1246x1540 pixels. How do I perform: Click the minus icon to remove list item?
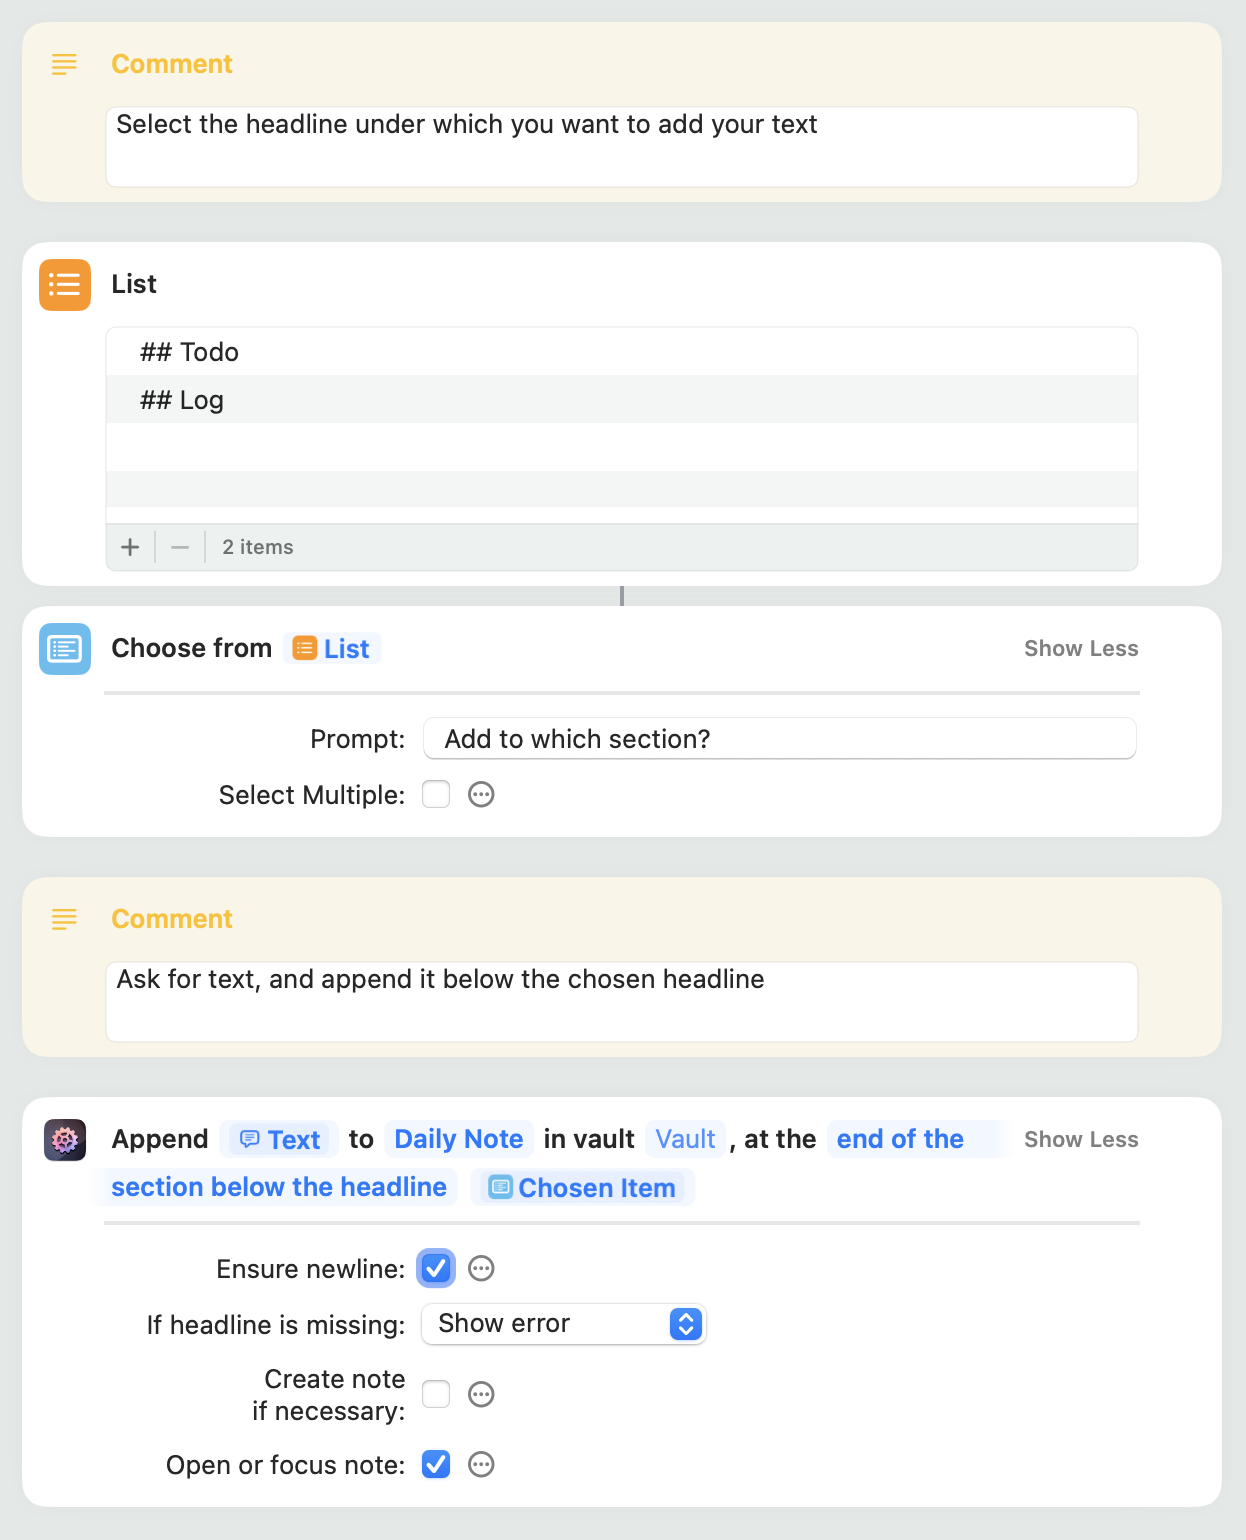coord(180,547)
